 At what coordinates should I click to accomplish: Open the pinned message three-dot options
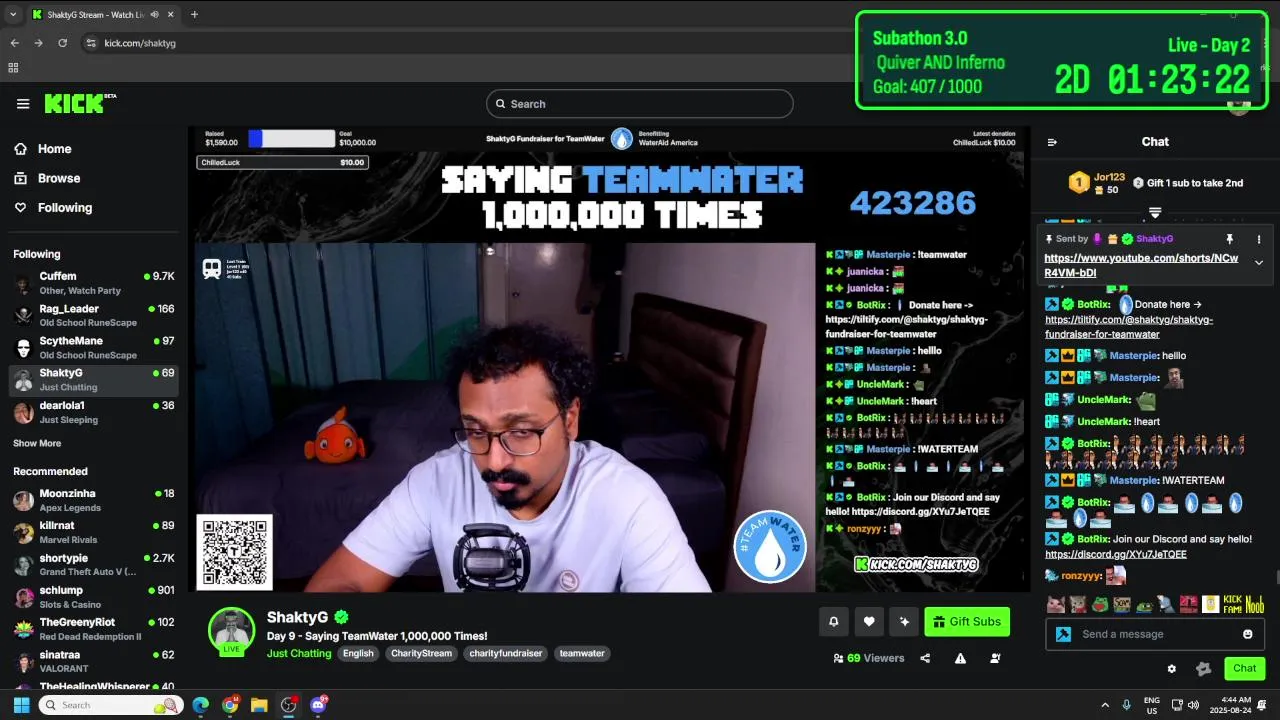(1259, 239)
